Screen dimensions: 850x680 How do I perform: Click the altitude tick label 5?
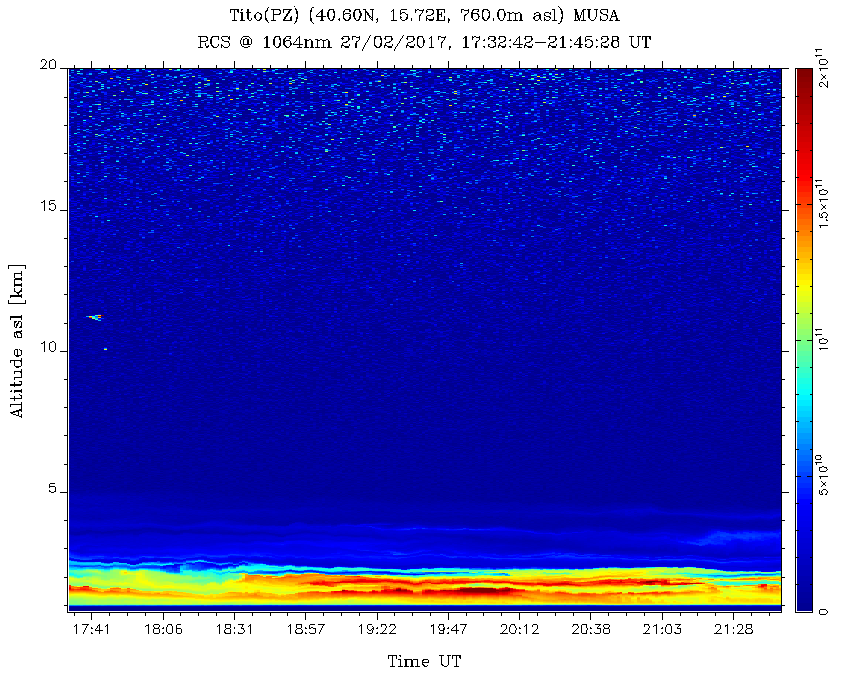[52, 489]
